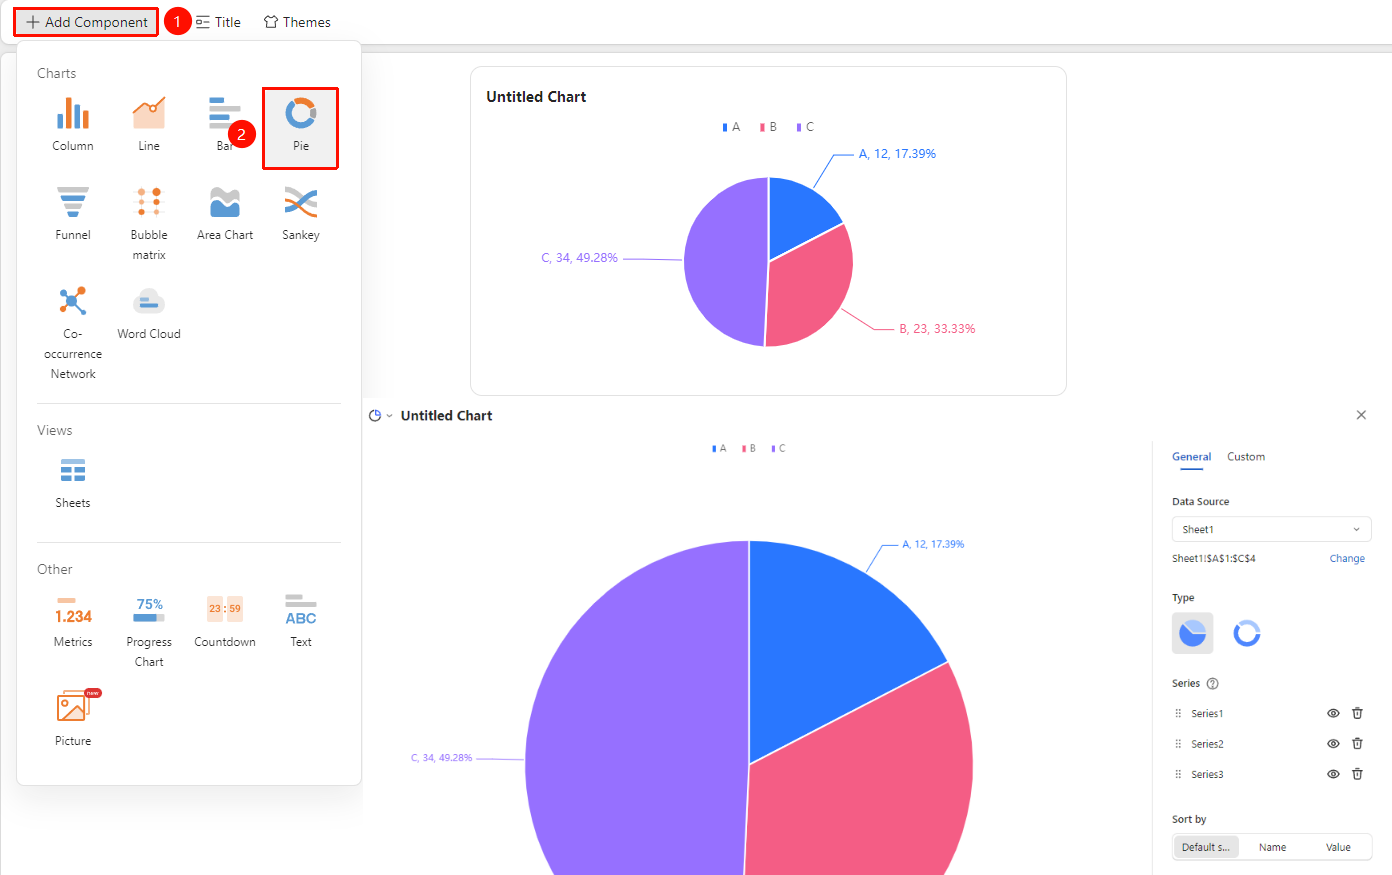Close the chart editor panel
Image resolution: width=1392 pixels, height=875 pixels.
tap(1361, 415)
